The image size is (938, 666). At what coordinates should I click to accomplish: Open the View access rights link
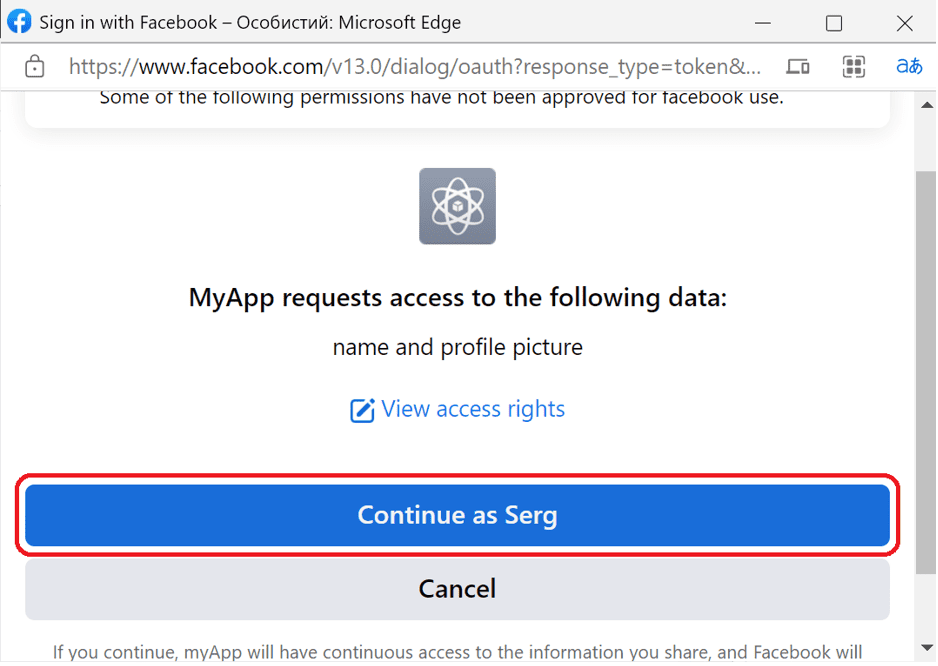473,409
